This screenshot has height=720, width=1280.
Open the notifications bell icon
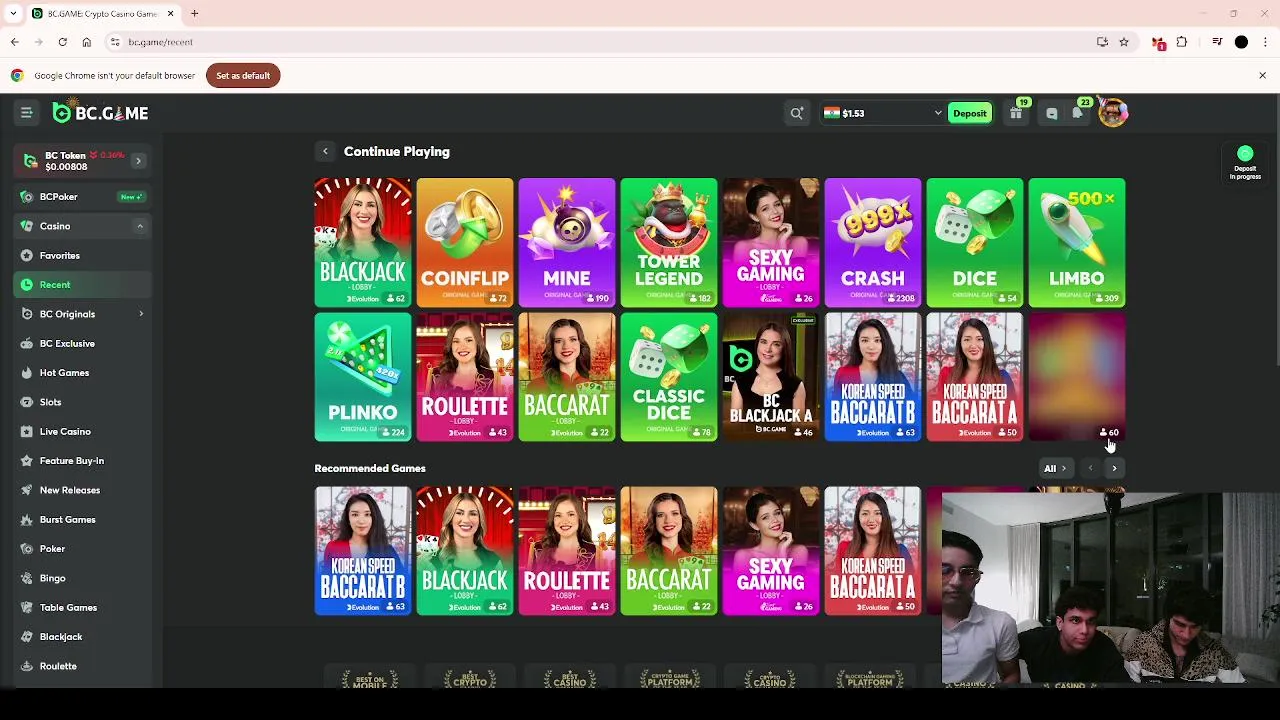click(1078, 113)
